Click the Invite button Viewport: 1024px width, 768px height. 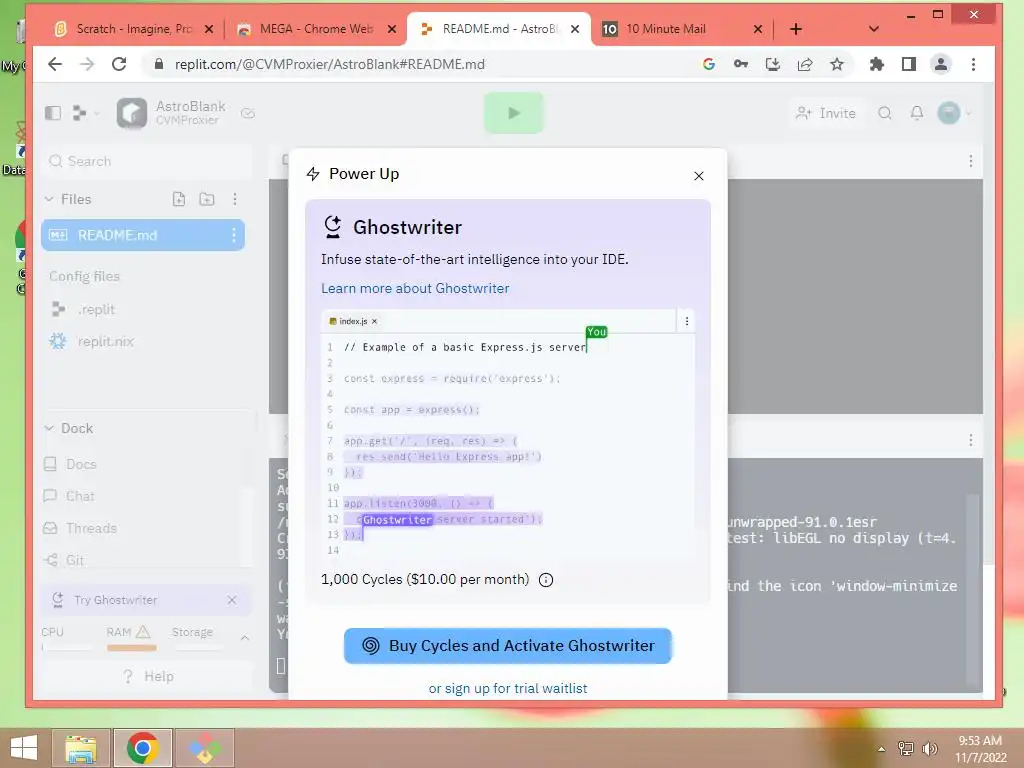tap(825, 113)
